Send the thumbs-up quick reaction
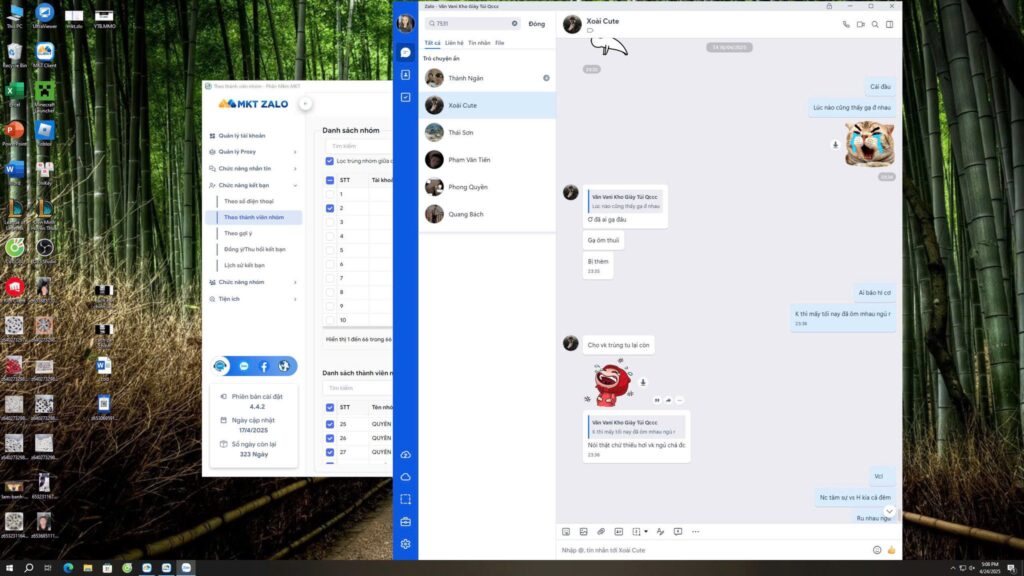 (x=891, y=550)
